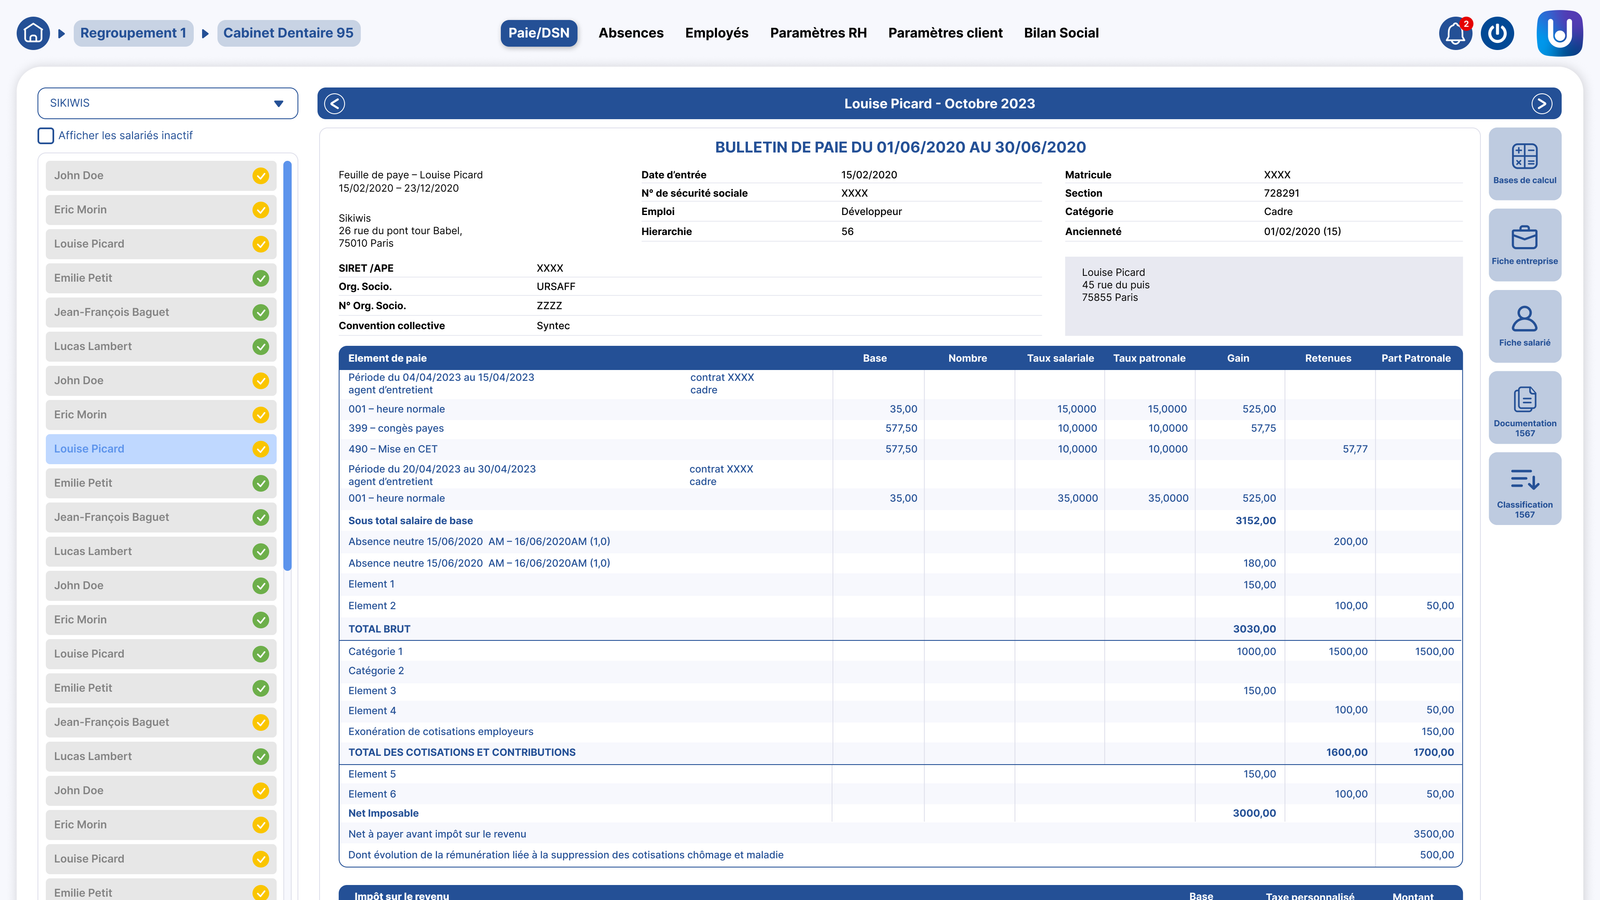This screenshot has width=1600, height=900.
Task: Open Documentation 1567 card
Action: click(1525, 407)
